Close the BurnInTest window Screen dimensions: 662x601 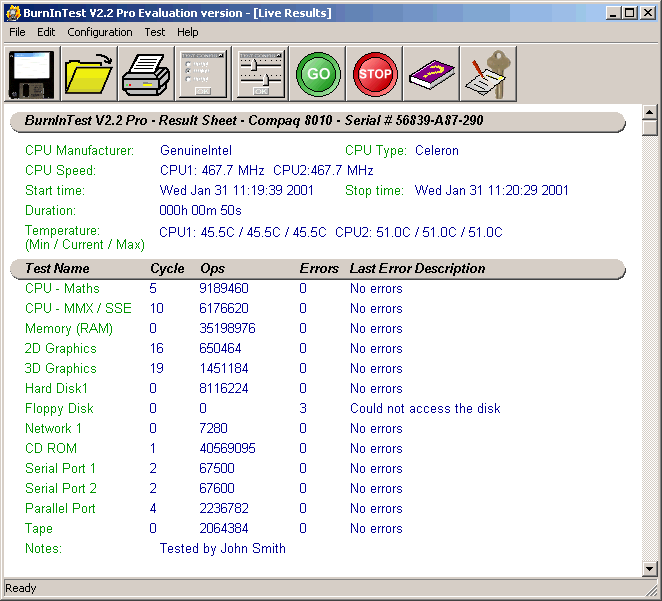647,13
